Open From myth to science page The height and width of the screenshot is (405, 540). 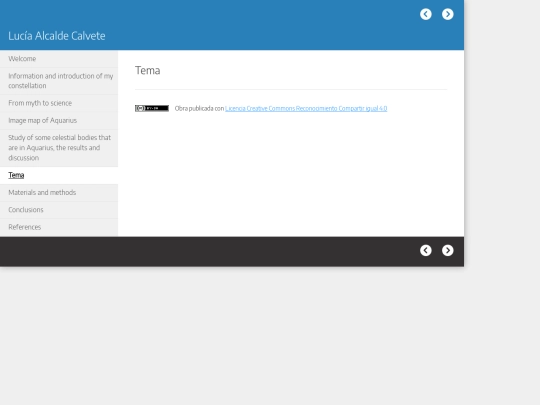click(x=59, y=103)
